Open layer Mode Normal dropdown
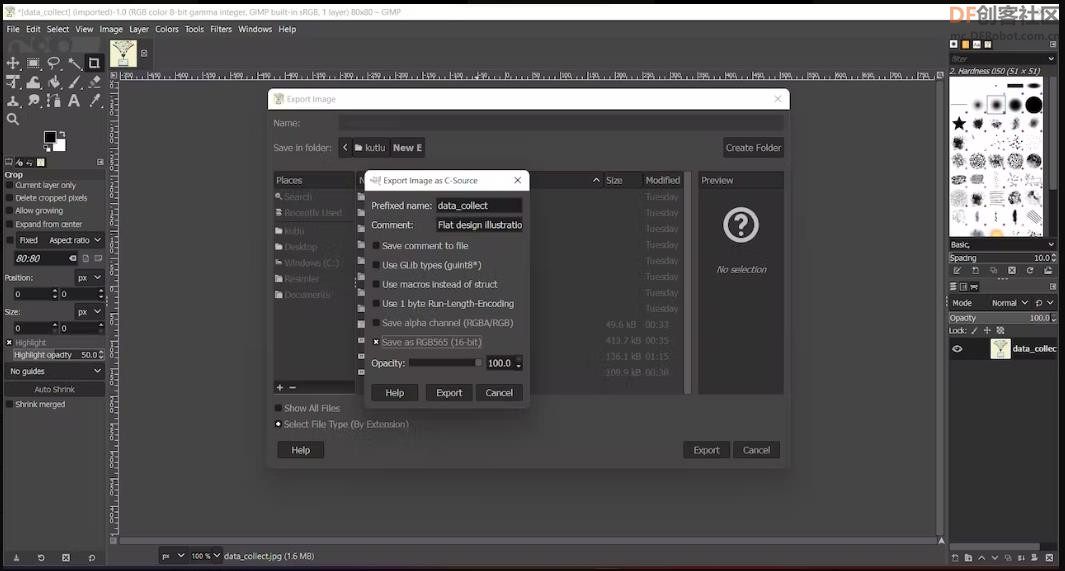Screen dimensions: 1065x571 (x=1009, y=303)
